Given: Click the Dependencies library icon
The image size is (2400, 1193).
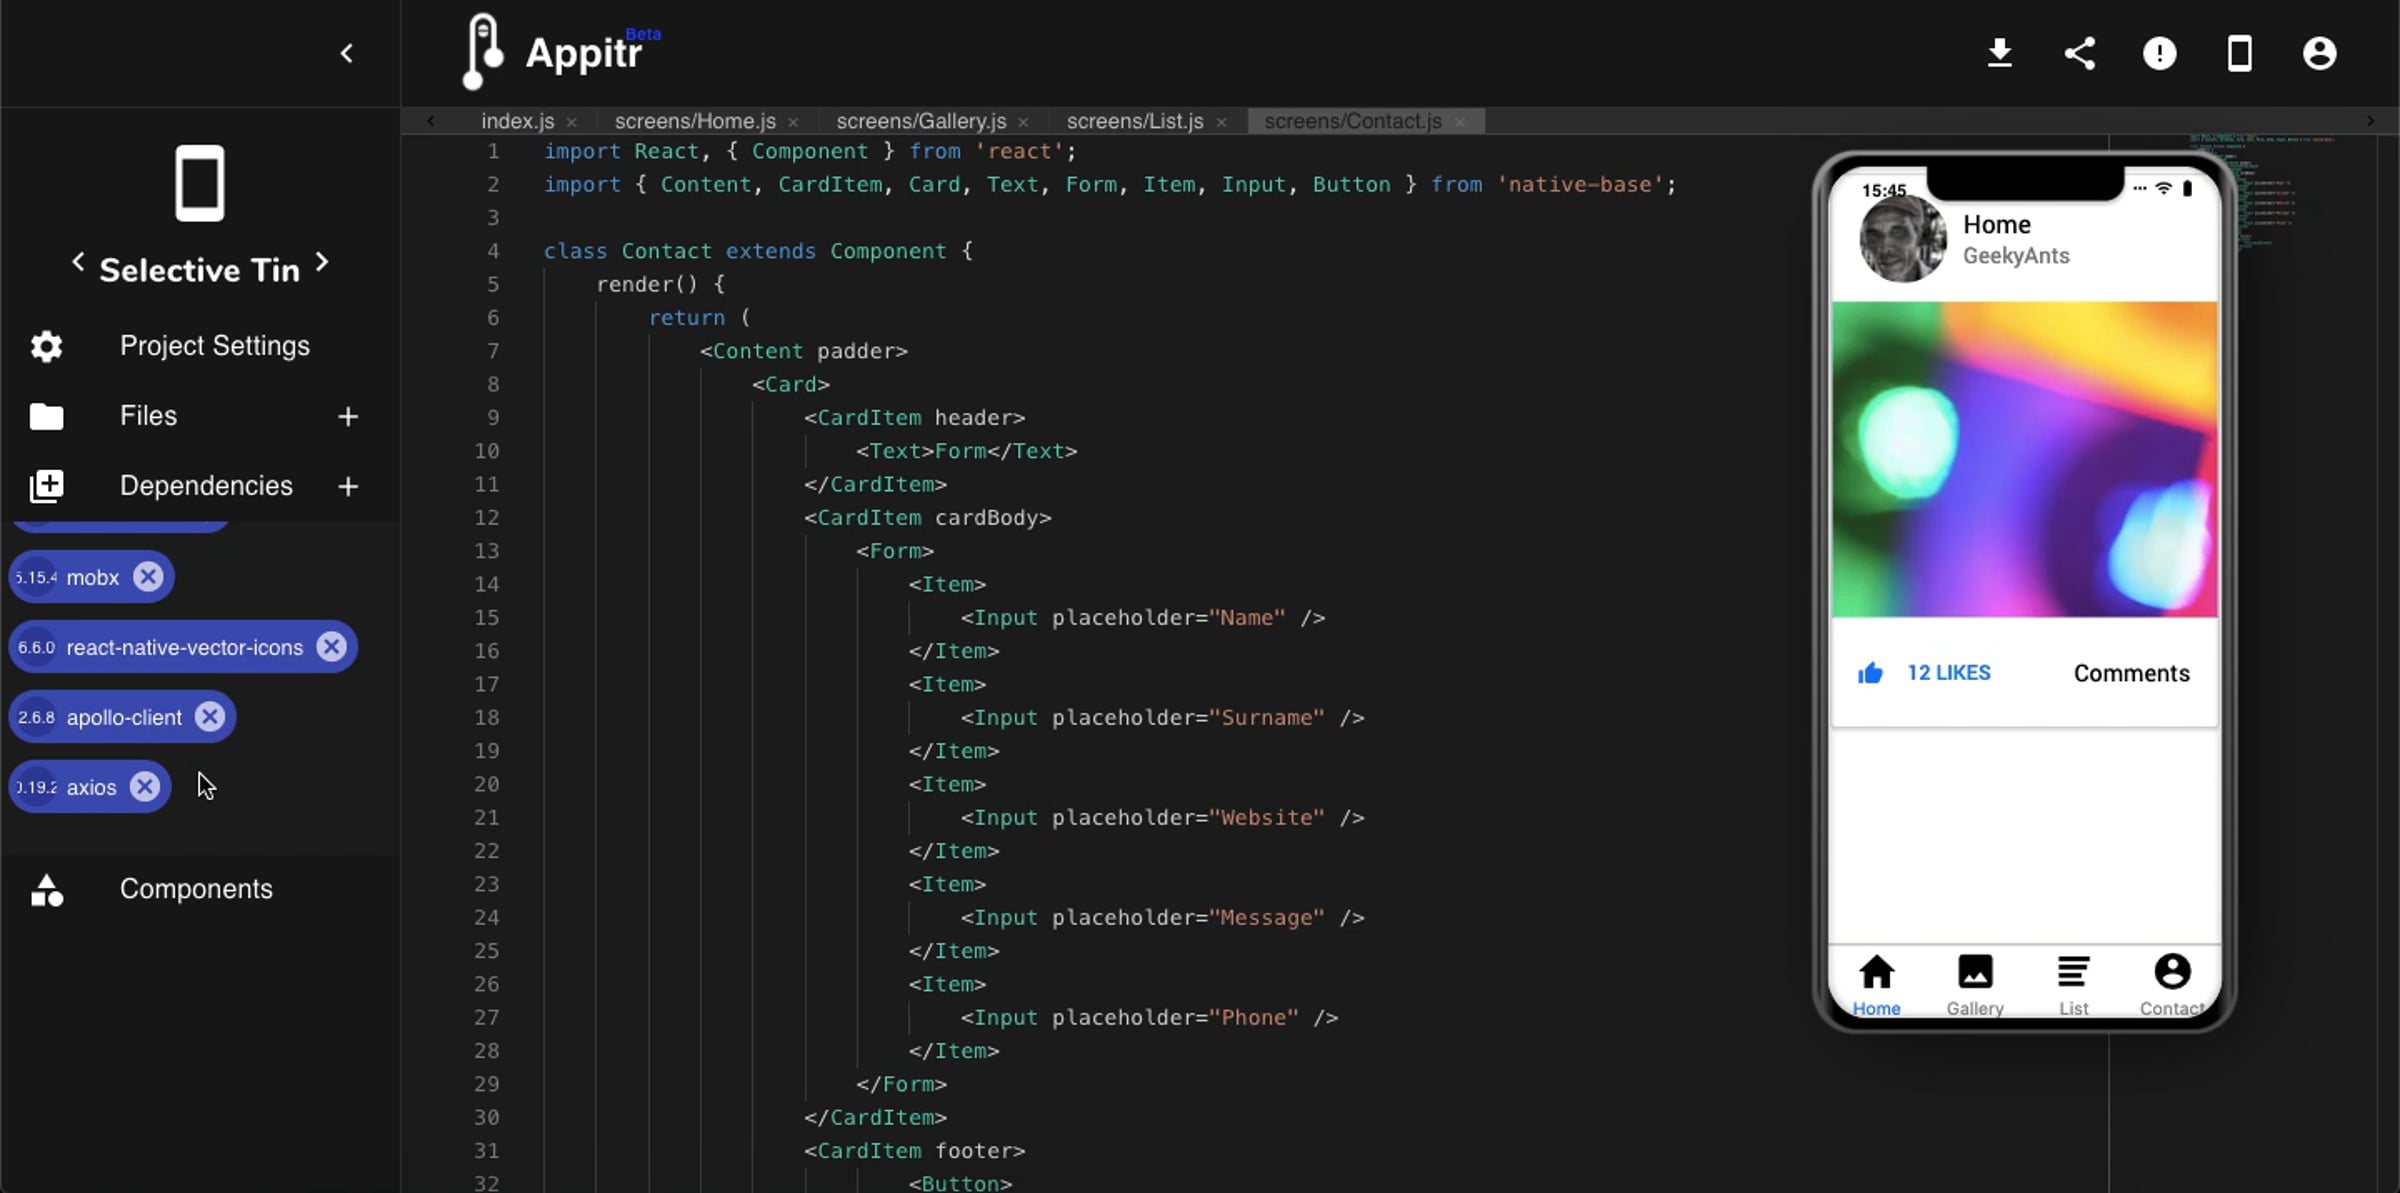Looking at the screenshot, I should click(46, 486).
